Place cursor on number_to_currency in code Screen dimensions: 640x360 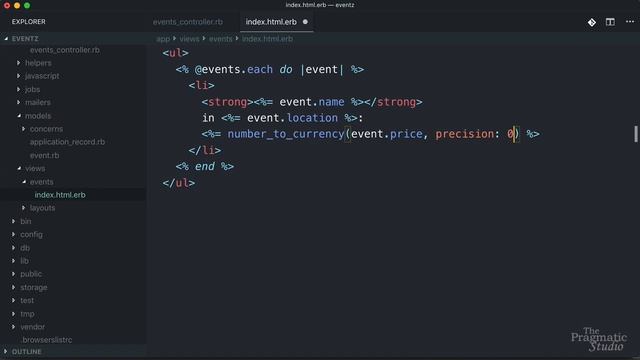pyautogui.click(x=286, y=134)
